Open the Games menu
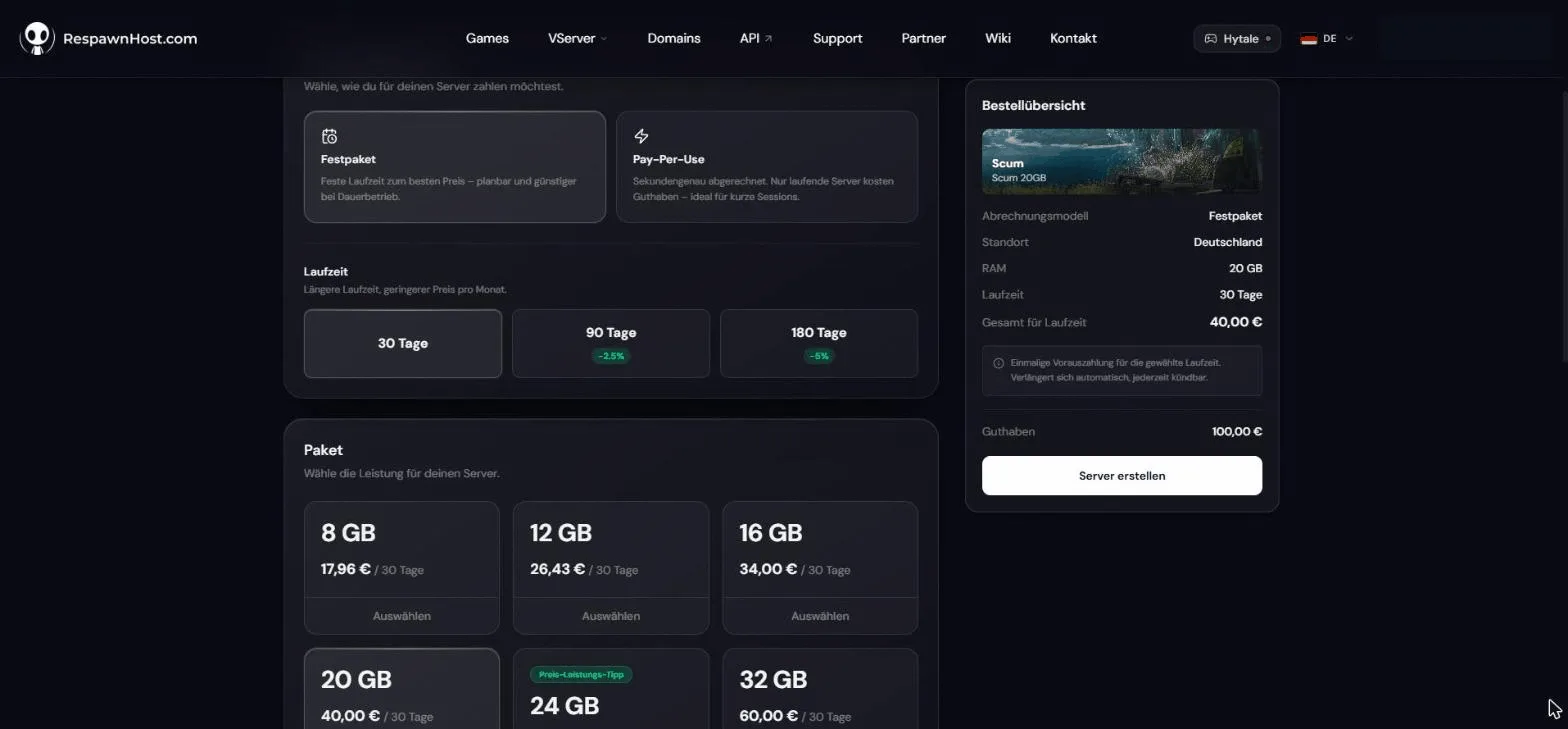 [x=487, y=38]
